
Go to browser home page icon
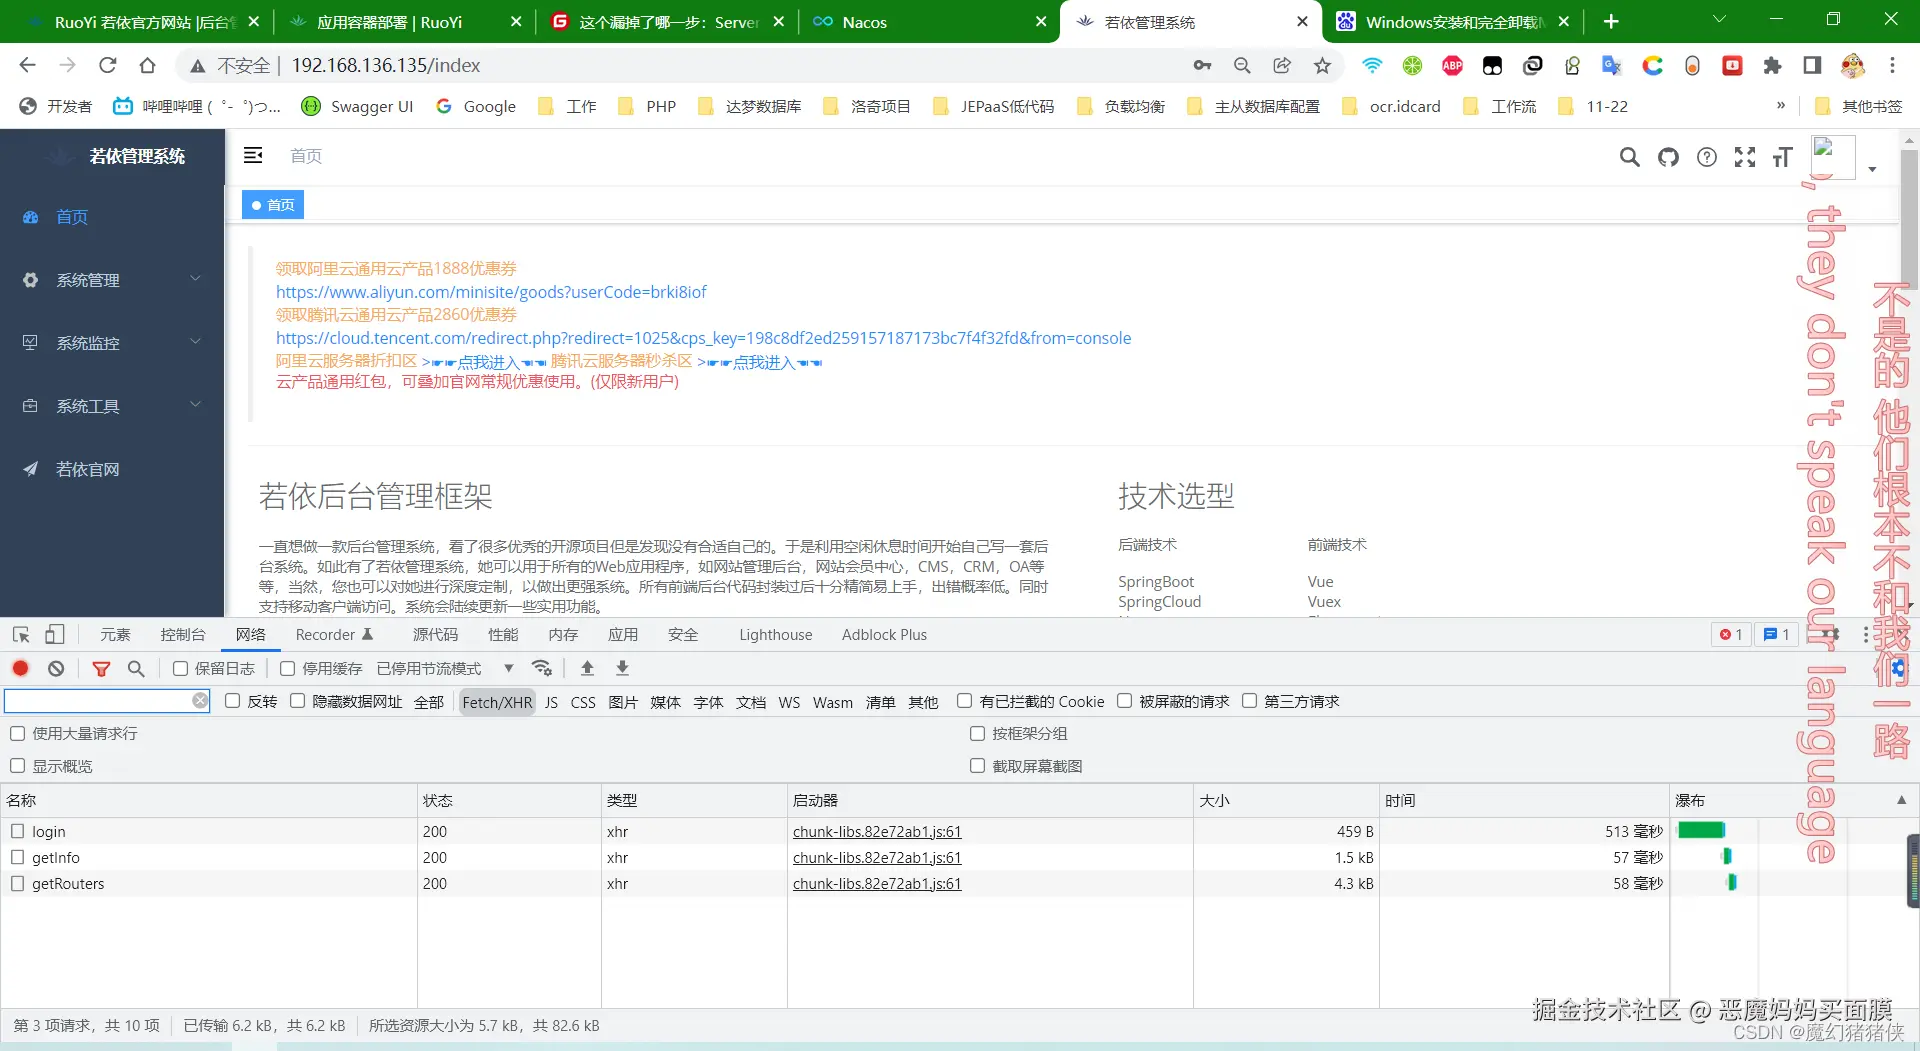(x=147, y=65)
